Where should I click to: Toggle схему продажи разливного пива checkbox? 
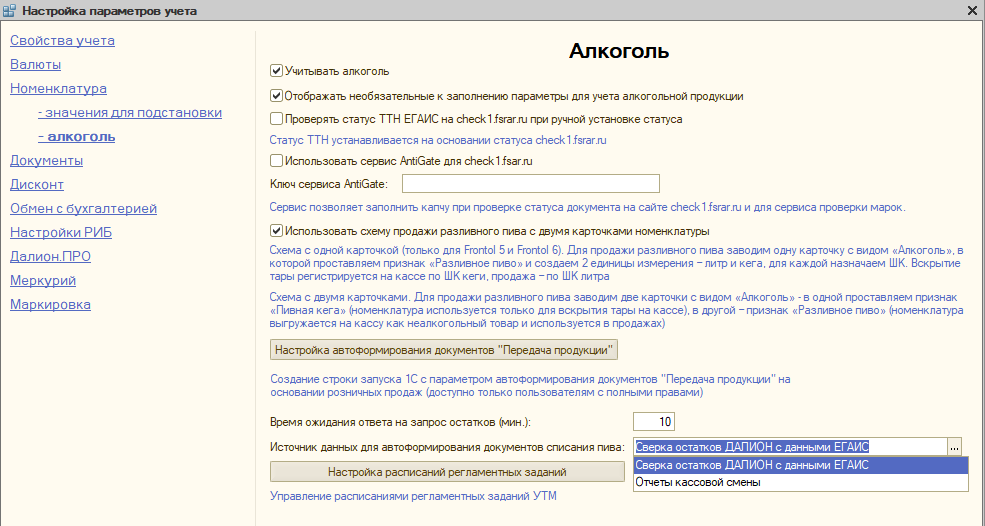(276, 231)
